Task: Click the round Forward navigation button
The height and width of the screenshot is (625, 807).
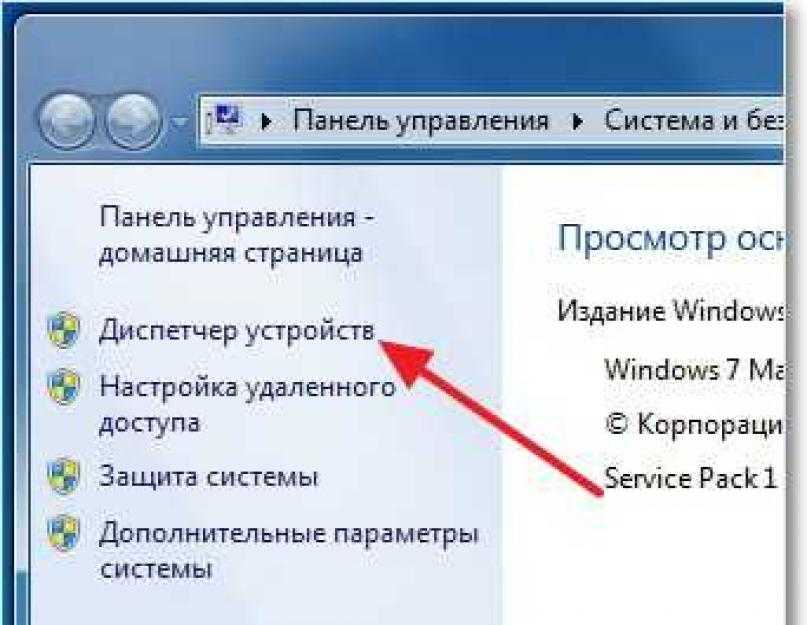Action: click(133, 120)
